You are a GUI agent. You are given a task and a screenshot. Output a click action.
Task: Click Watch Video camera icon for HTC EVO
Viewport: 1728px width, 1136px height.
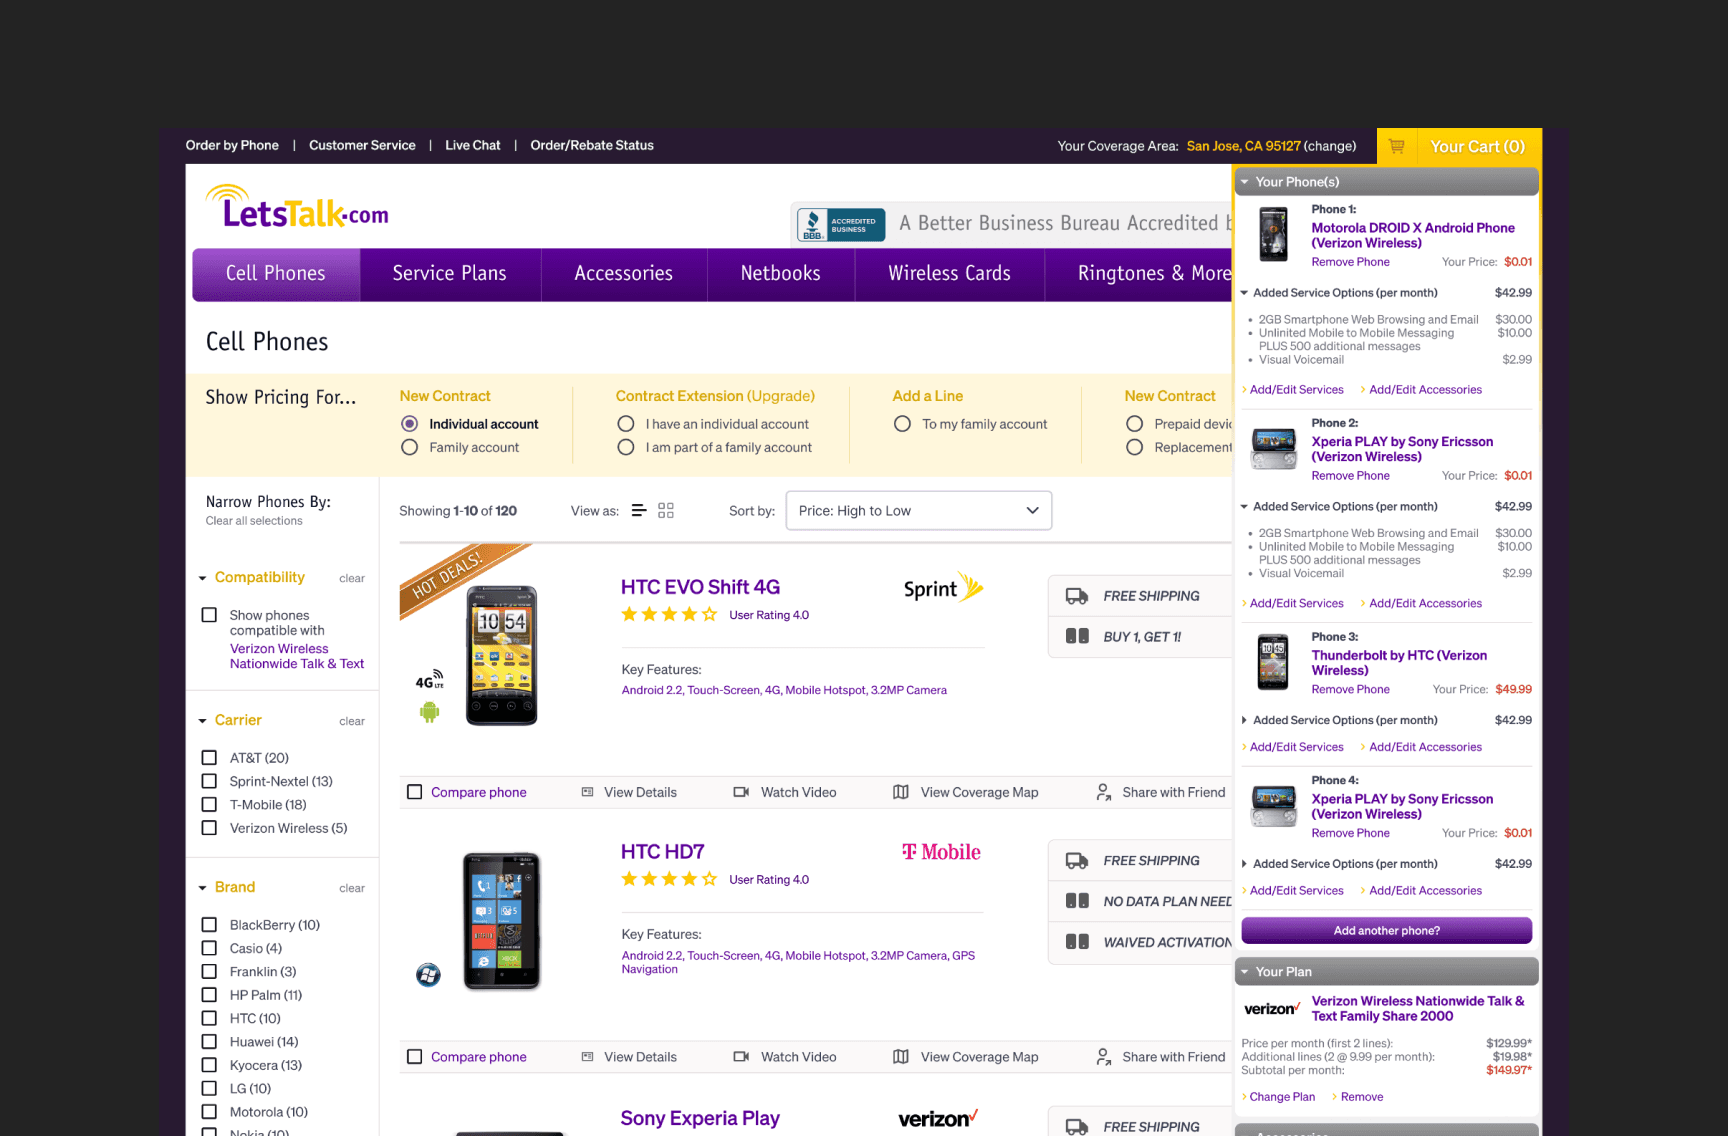coord(741,792)
